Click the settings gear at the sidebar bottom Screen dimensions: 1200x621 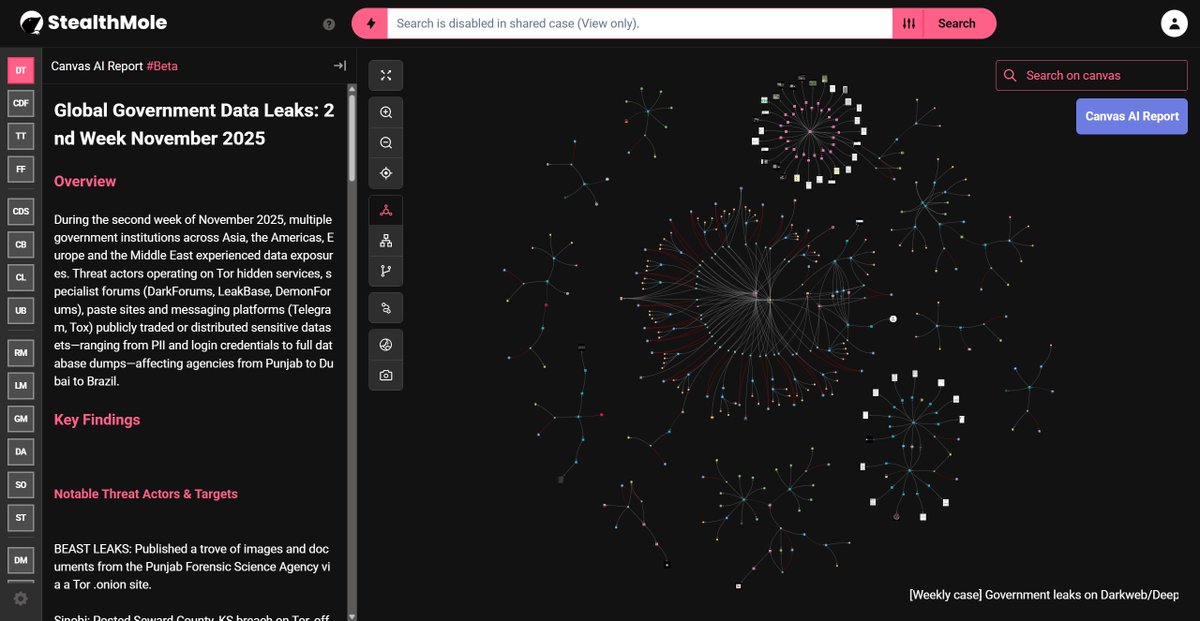coord(20,599)
